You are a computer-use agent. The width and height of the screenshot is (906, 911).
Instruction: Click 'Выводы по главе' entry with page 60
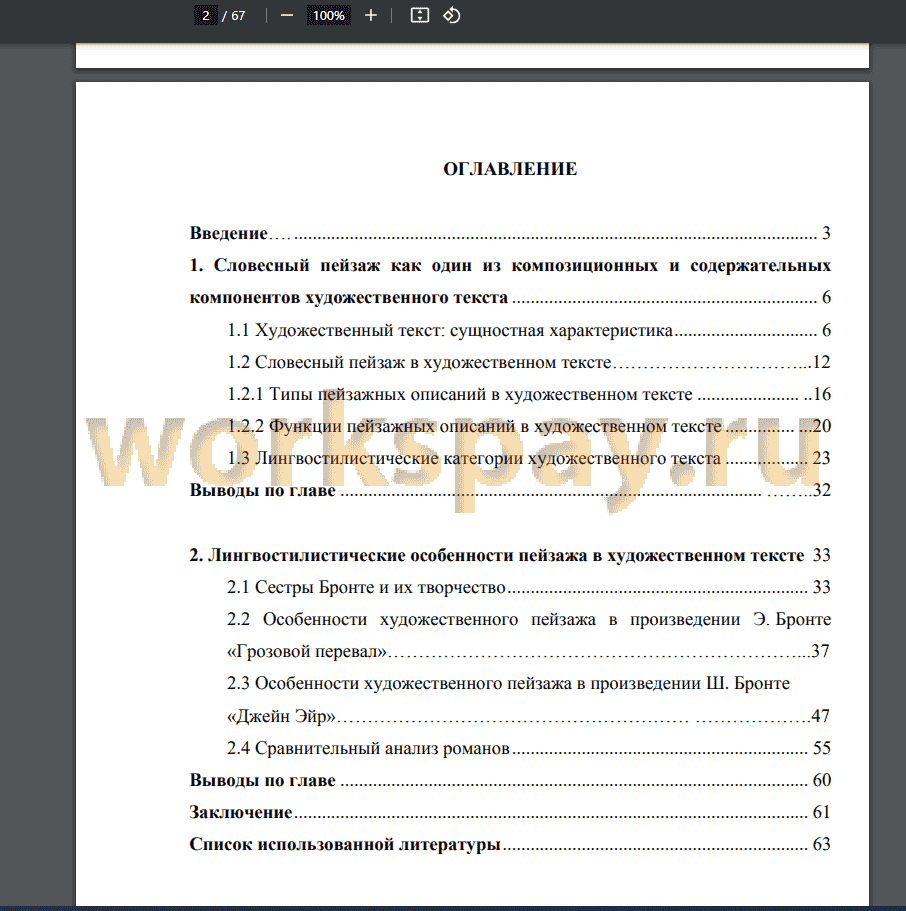[510, 780]
